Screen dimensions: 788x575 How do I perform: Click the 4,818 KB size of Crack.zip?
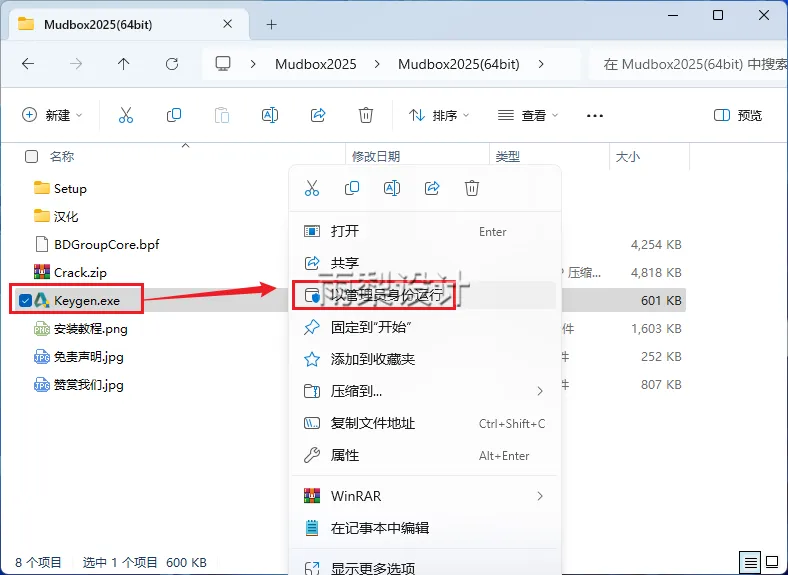656,272
